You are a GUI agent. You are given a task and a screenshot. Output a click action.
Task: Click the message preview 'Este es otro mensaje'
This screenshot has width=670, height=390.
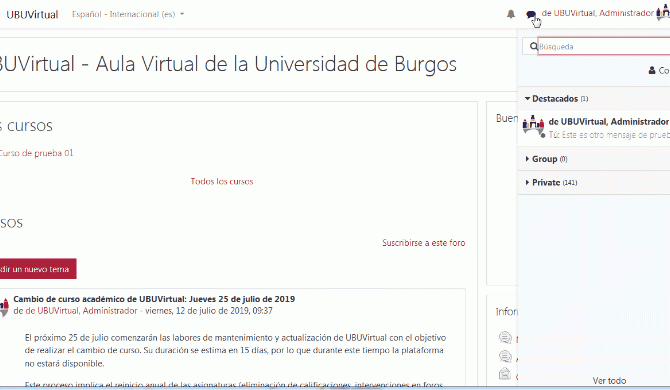[609, 135]
